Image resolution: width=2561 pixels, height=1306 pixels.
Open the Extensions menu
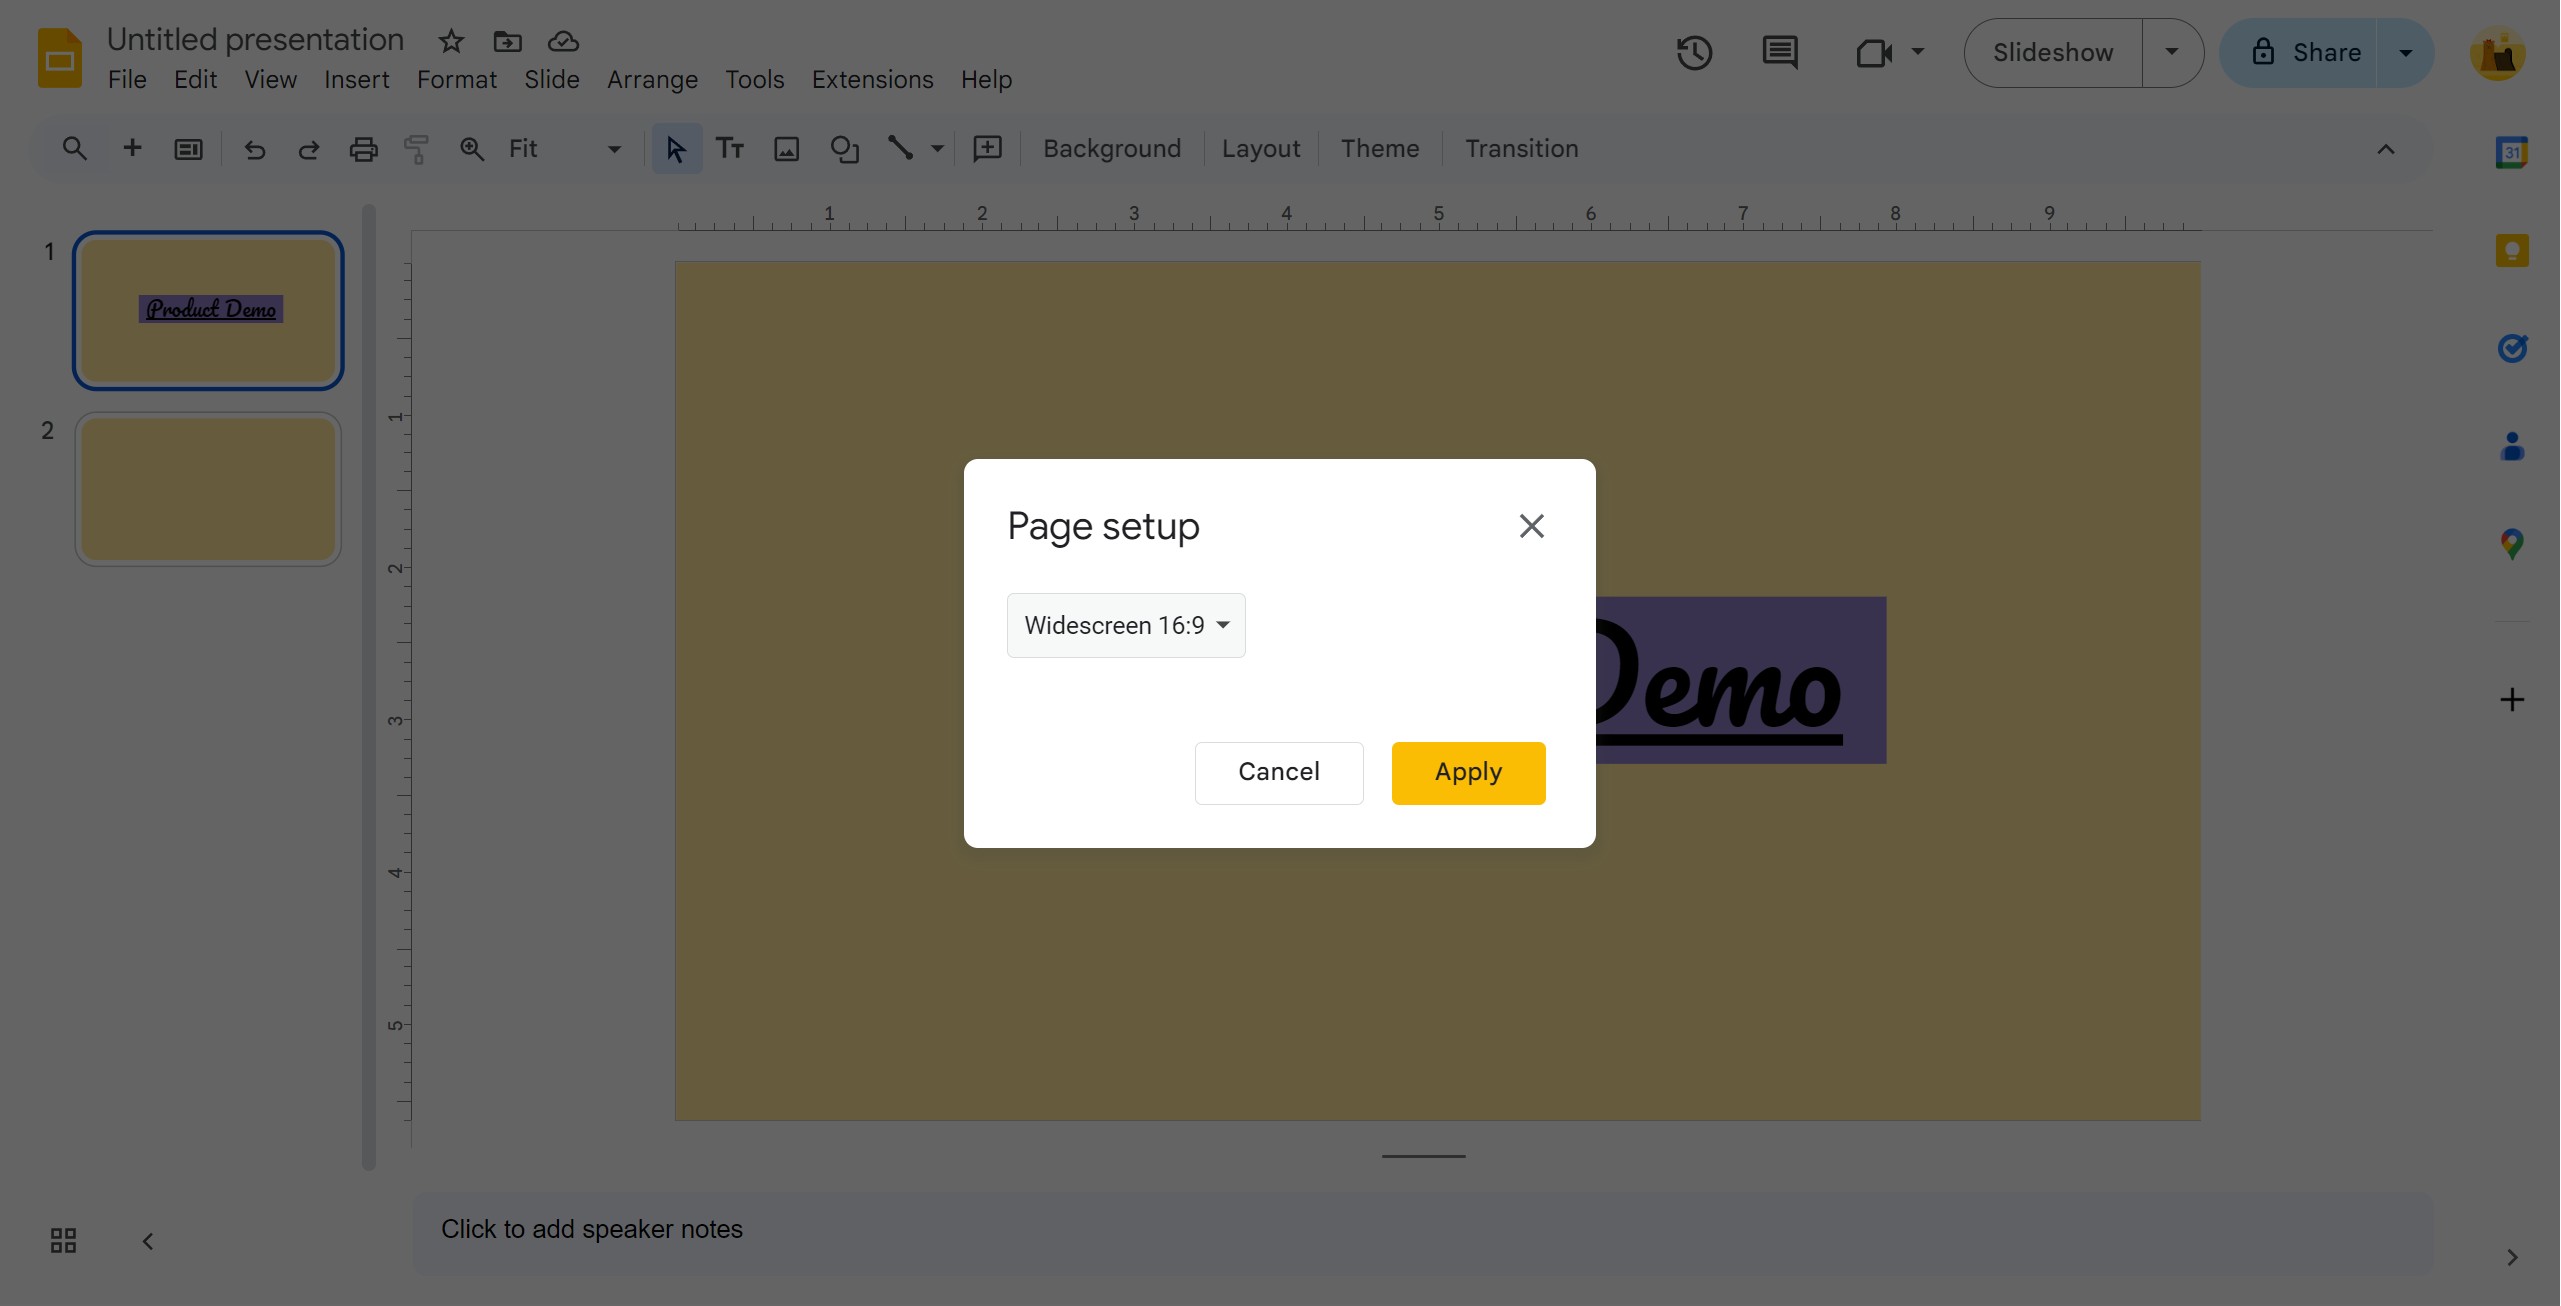[x=872, y=80]
